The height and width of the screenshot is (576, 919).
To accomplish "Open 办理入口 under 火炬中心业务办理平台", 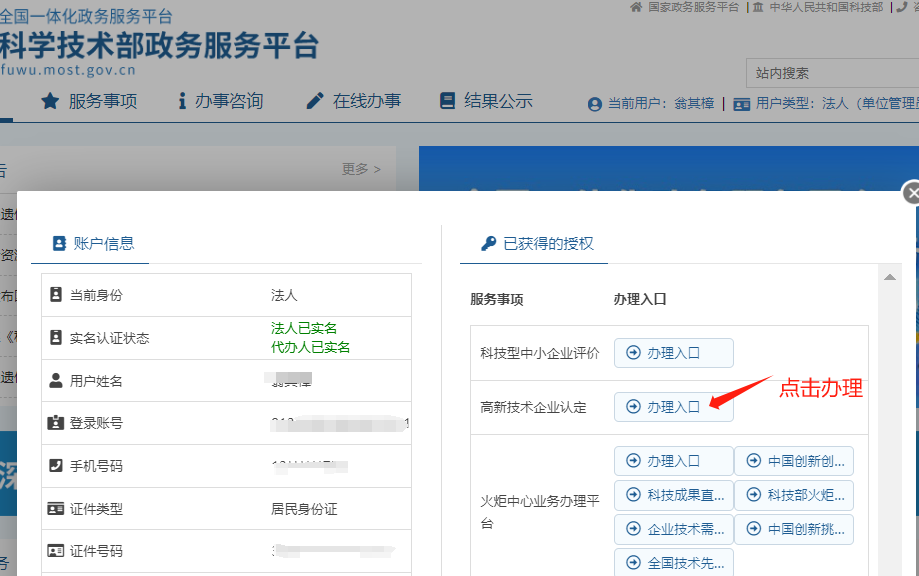I will (673, 461).
